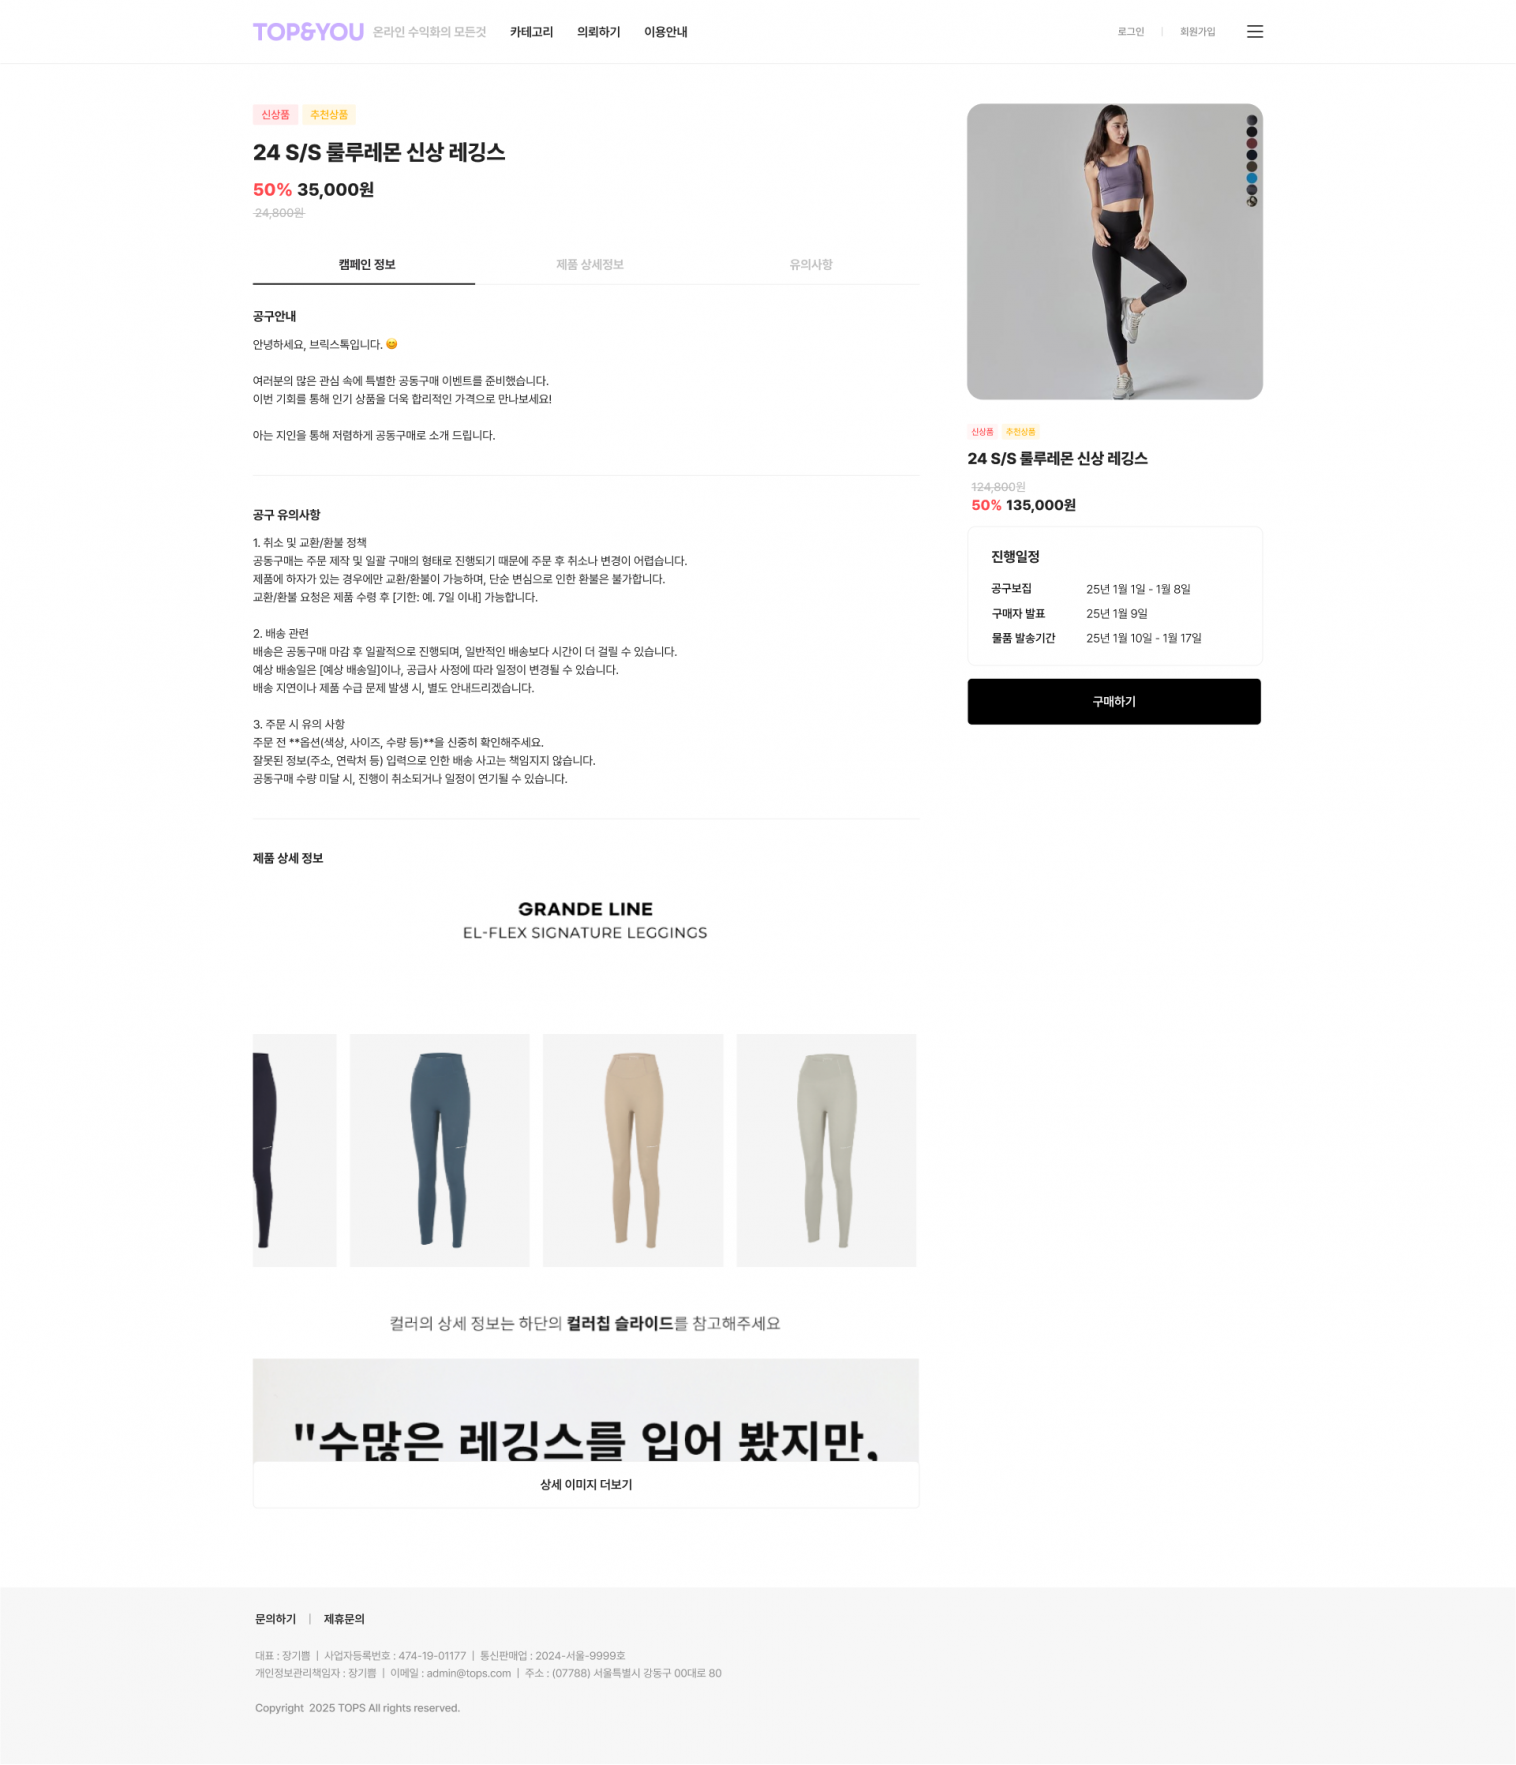Select the 캠페인 정보 tab
The height and width of the screenshot is (1765, 1516).
coord(367,265)
